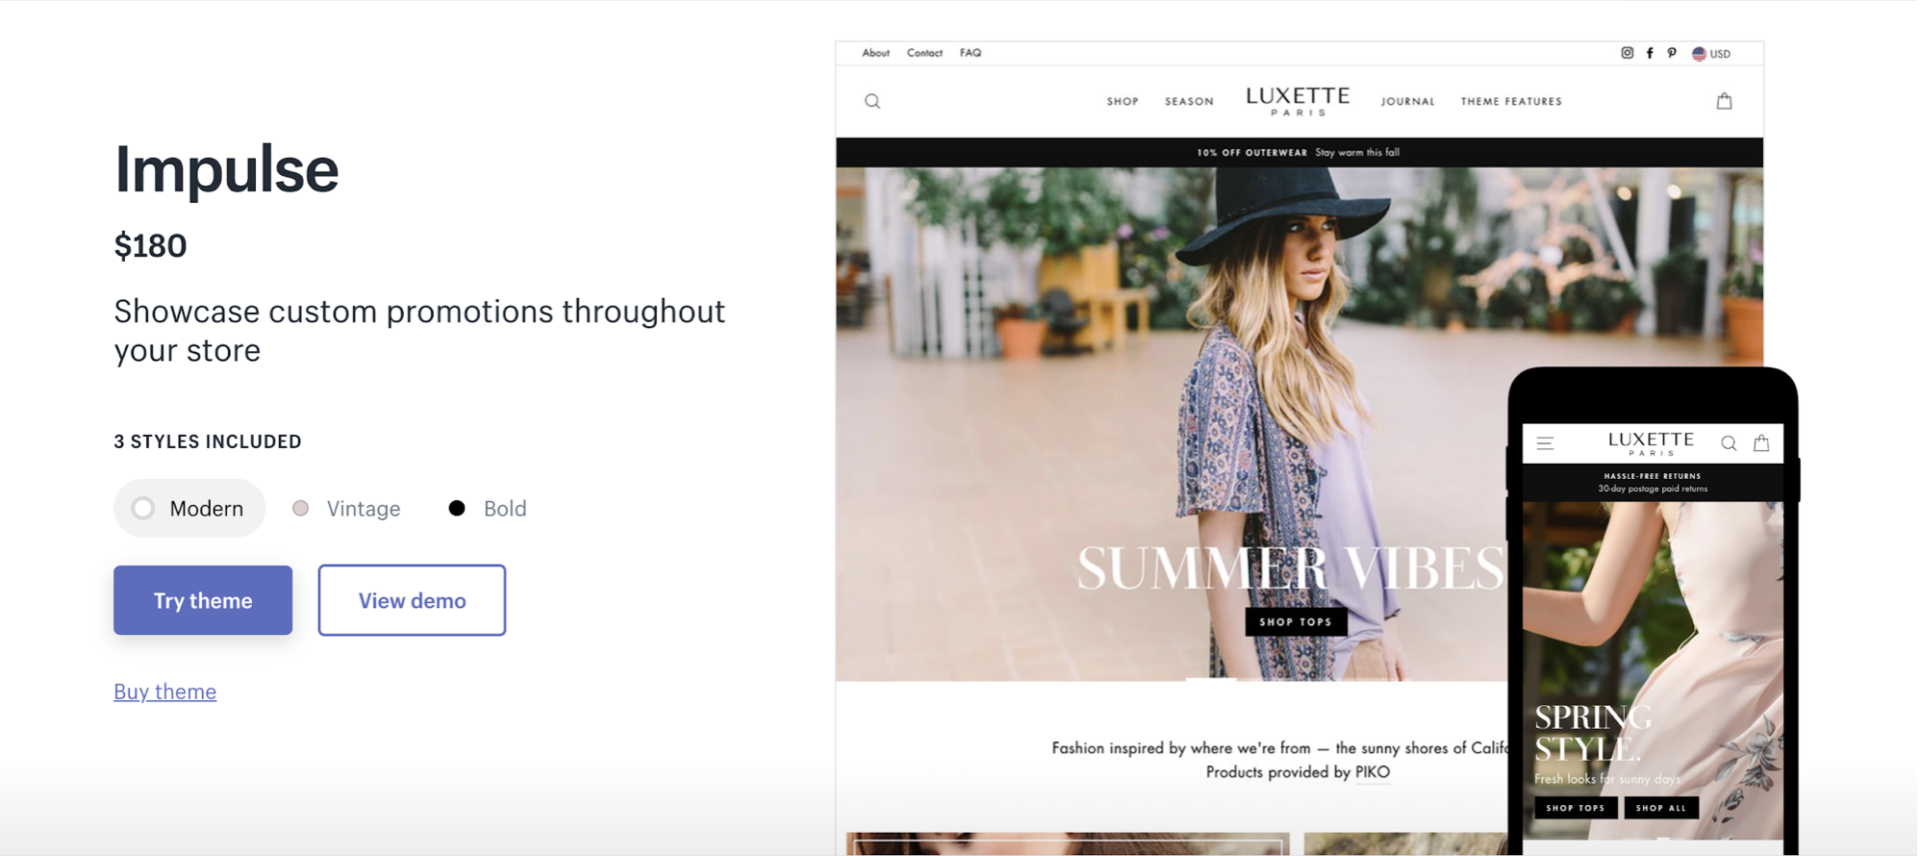1920x856 pixels.
Task: Select the Bold style option
Action: click(487, 508)
